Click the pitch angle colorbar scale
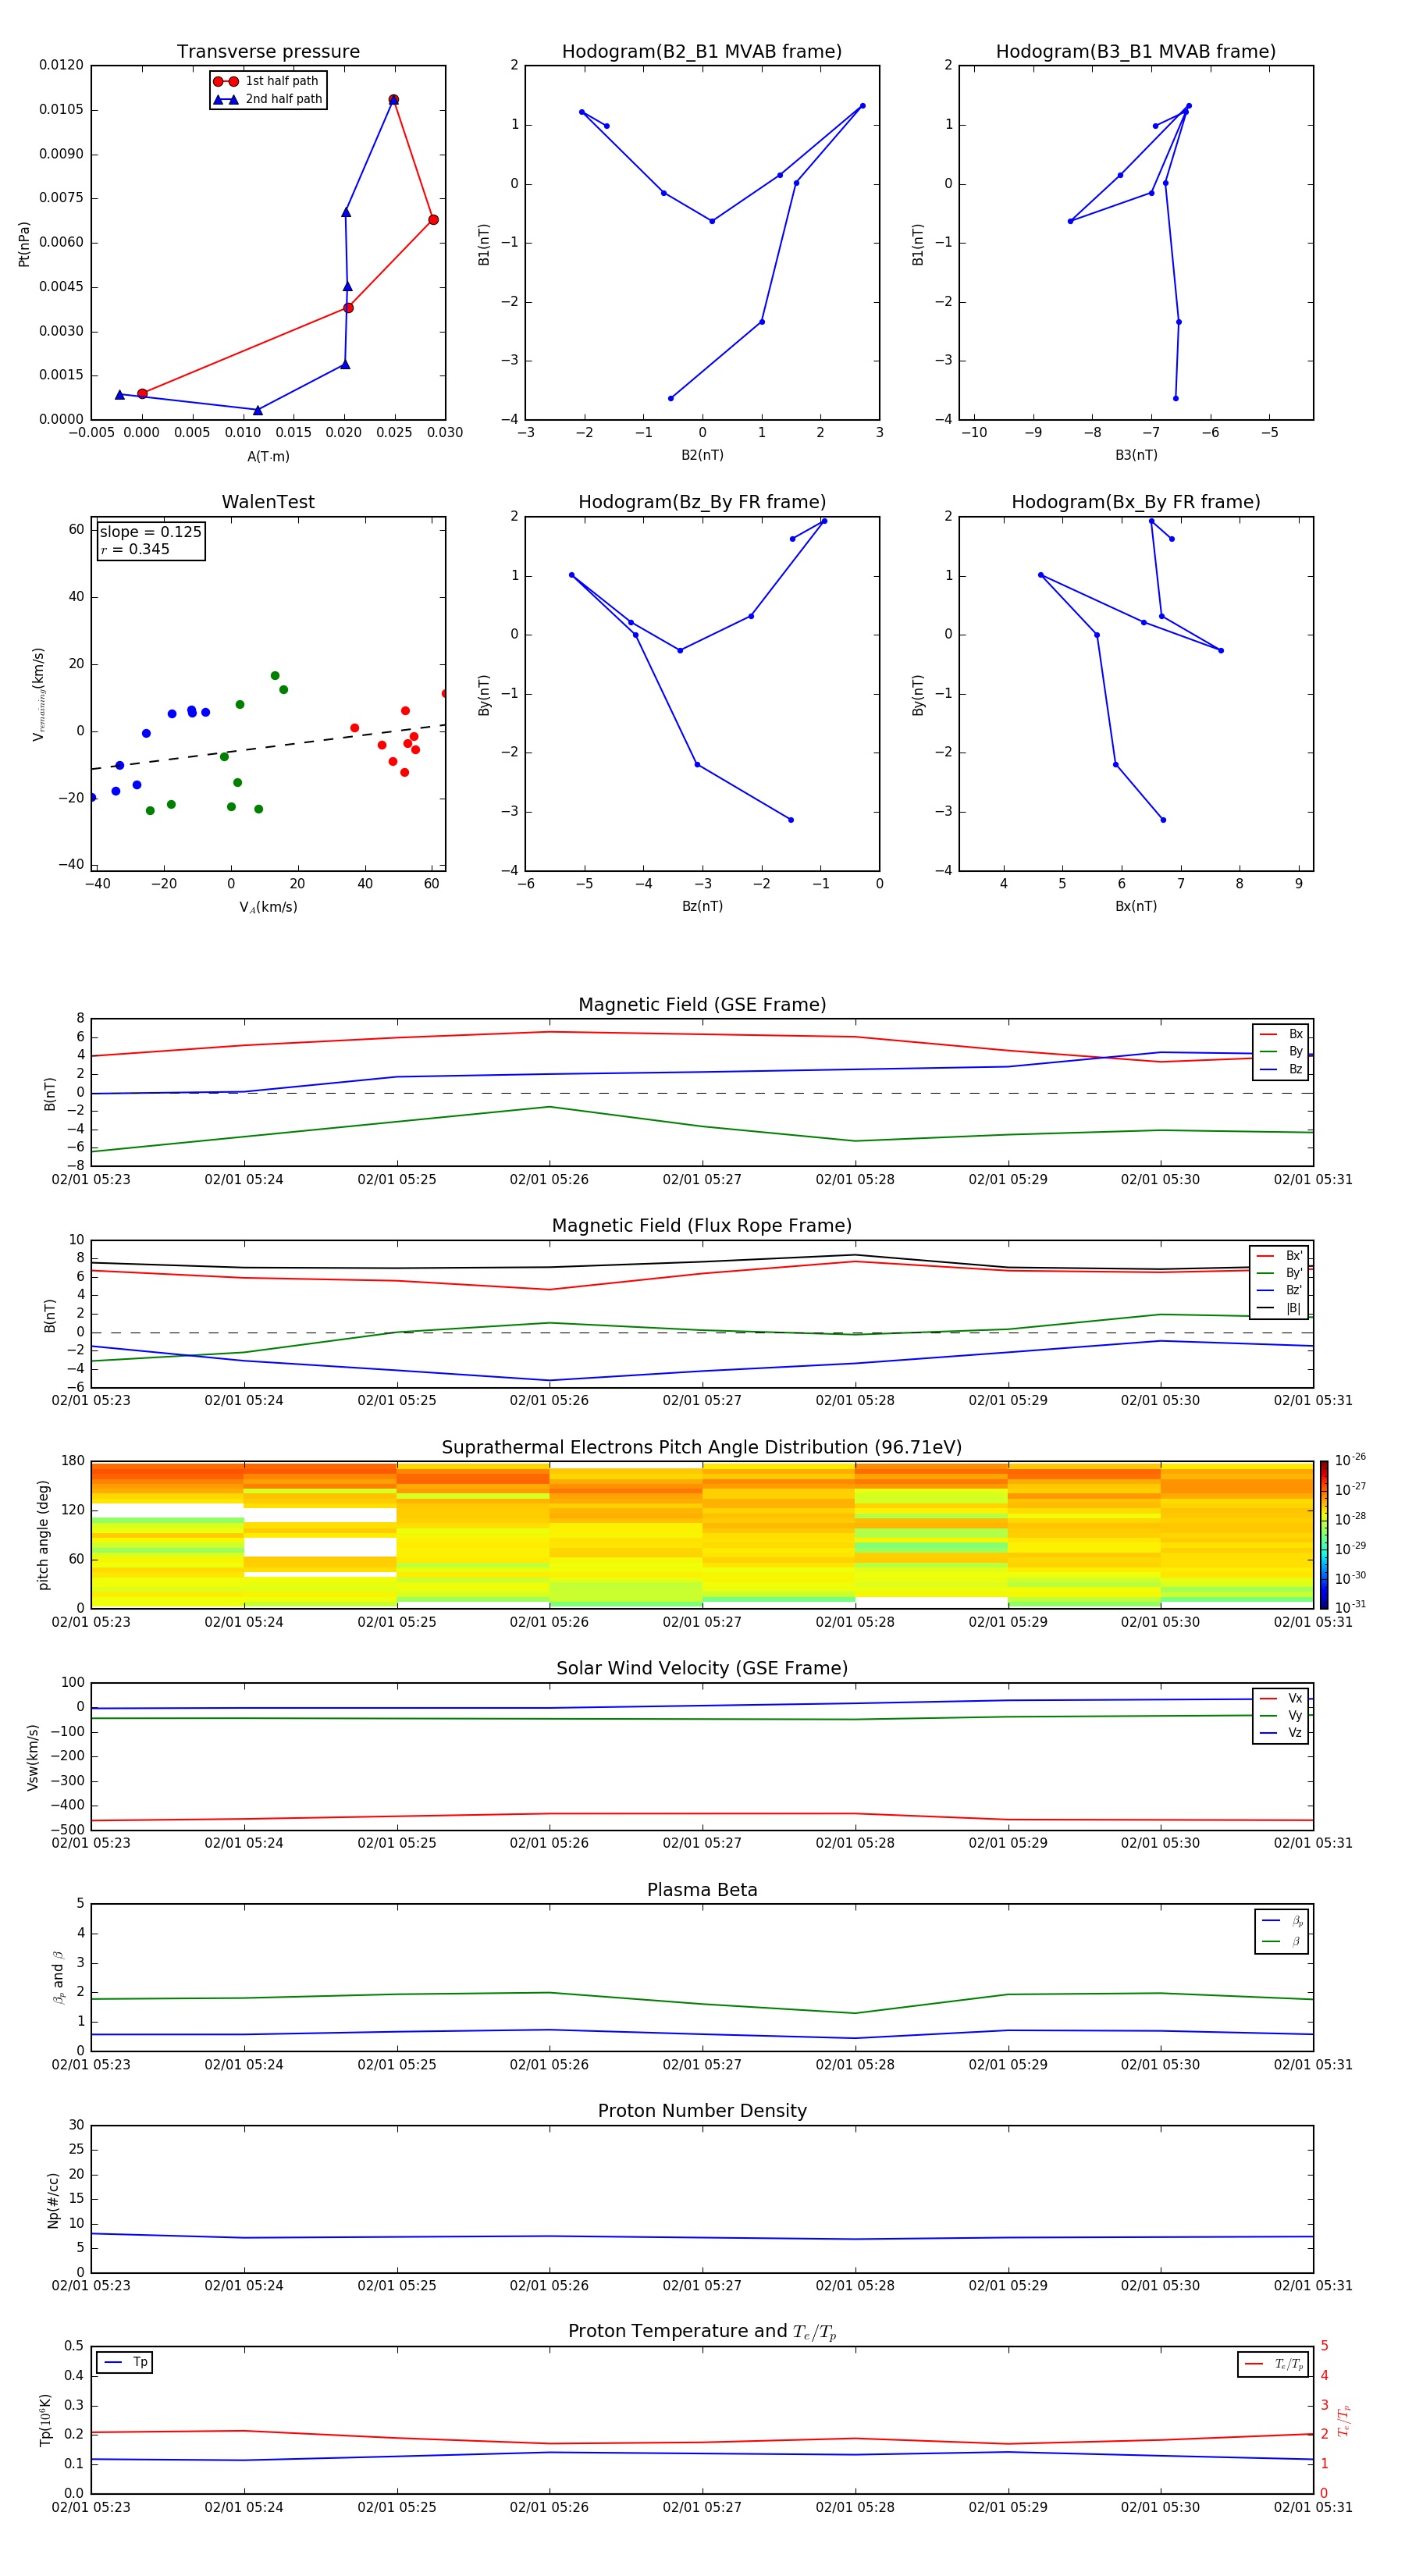The height and width of the screenshot is (2576, 1405). [x=1324, y=1535]
